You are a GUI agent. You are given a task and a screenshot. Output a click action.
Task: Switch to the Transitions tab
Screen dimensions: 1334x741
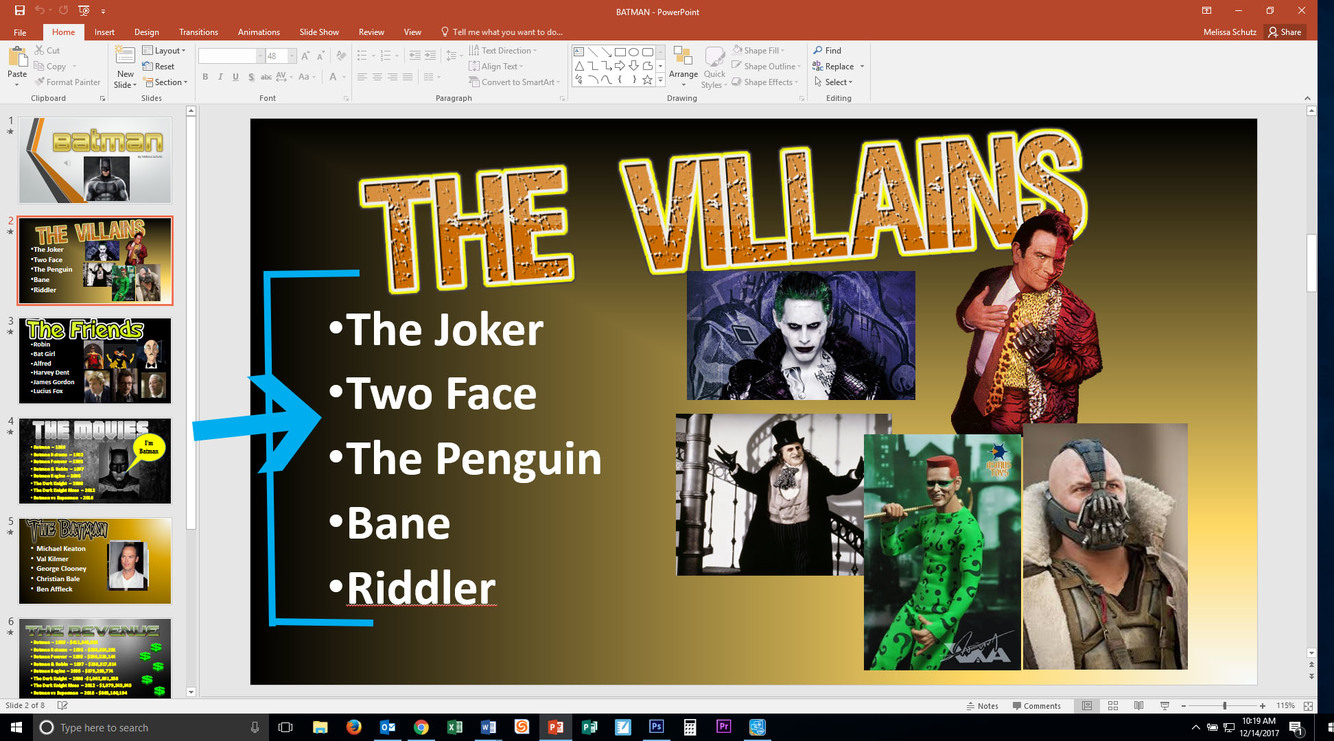pyautogui.click(x=198, y=32)
